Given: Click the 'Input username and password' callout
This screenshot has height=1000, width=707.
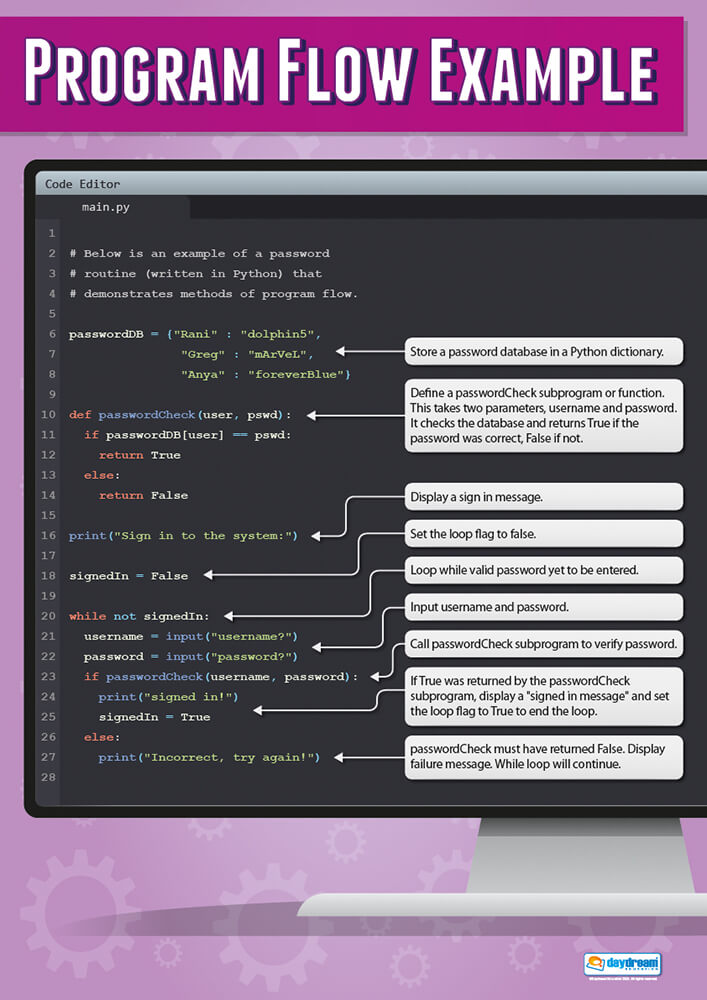Looking at the screenshot, I should coord(543,607).
